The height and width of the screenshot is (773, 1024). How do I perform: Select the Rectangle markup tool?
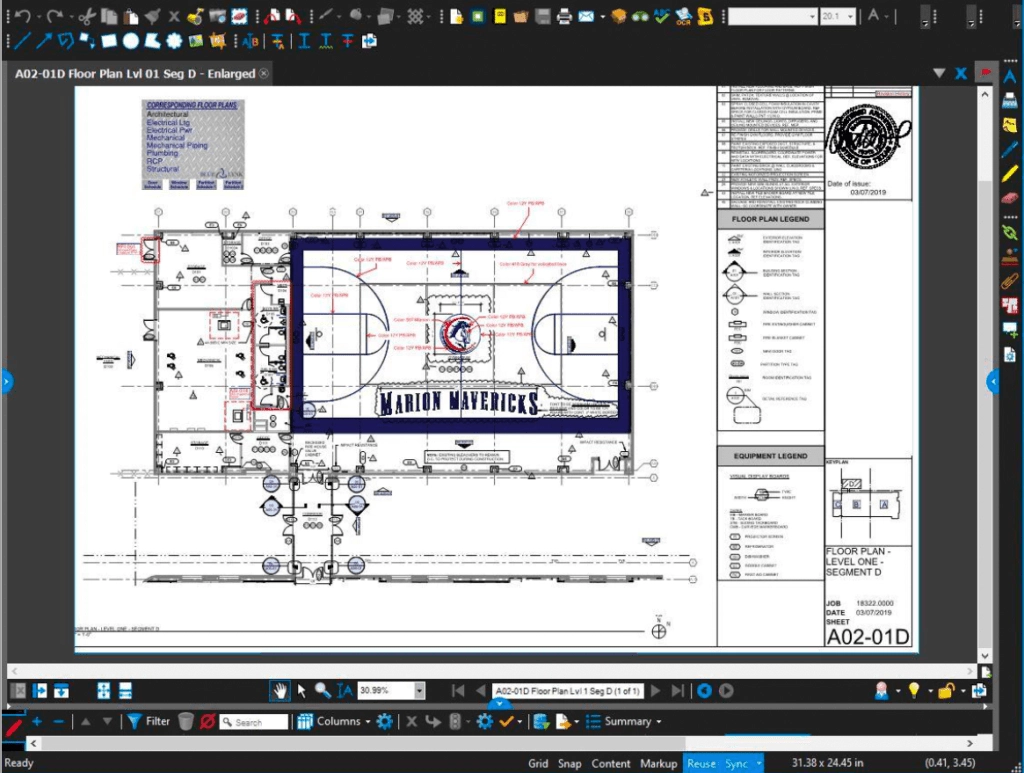point(109,41)
